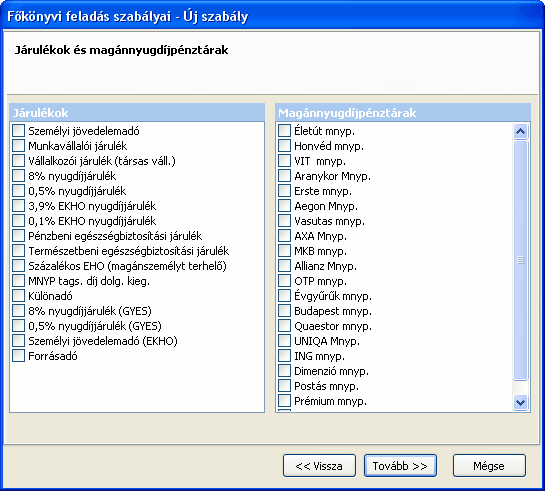Click the Magánnyugdíjpénztárak list scrollbar thumb

[520, 260]
